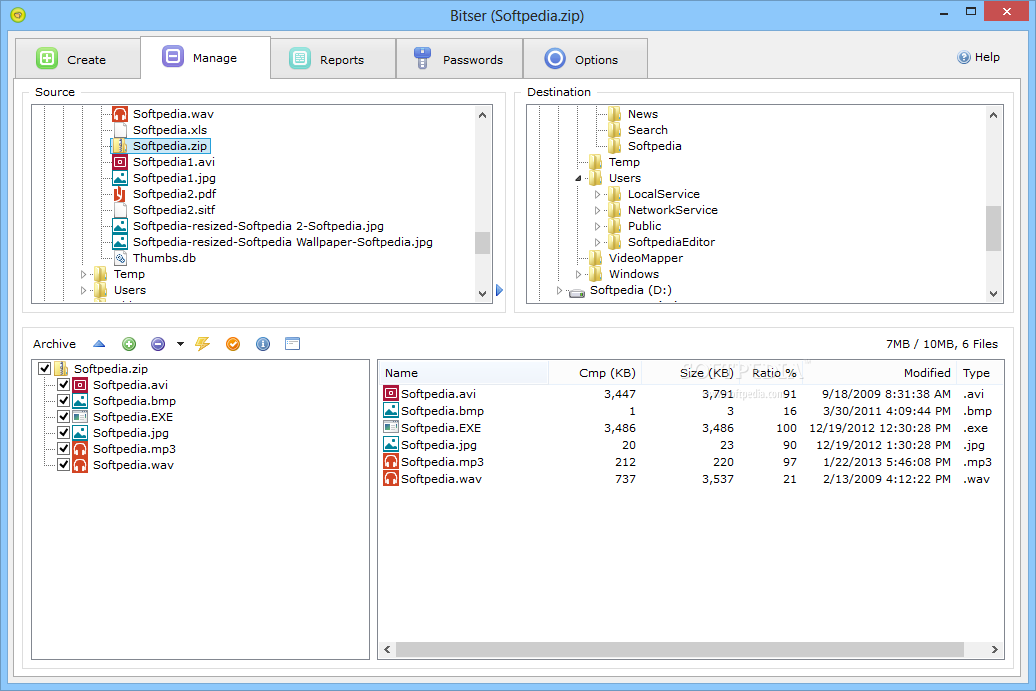1036x691 pixels.
Task: Expand the SoftpediaEditor folder
Action: tap(597, 242)
